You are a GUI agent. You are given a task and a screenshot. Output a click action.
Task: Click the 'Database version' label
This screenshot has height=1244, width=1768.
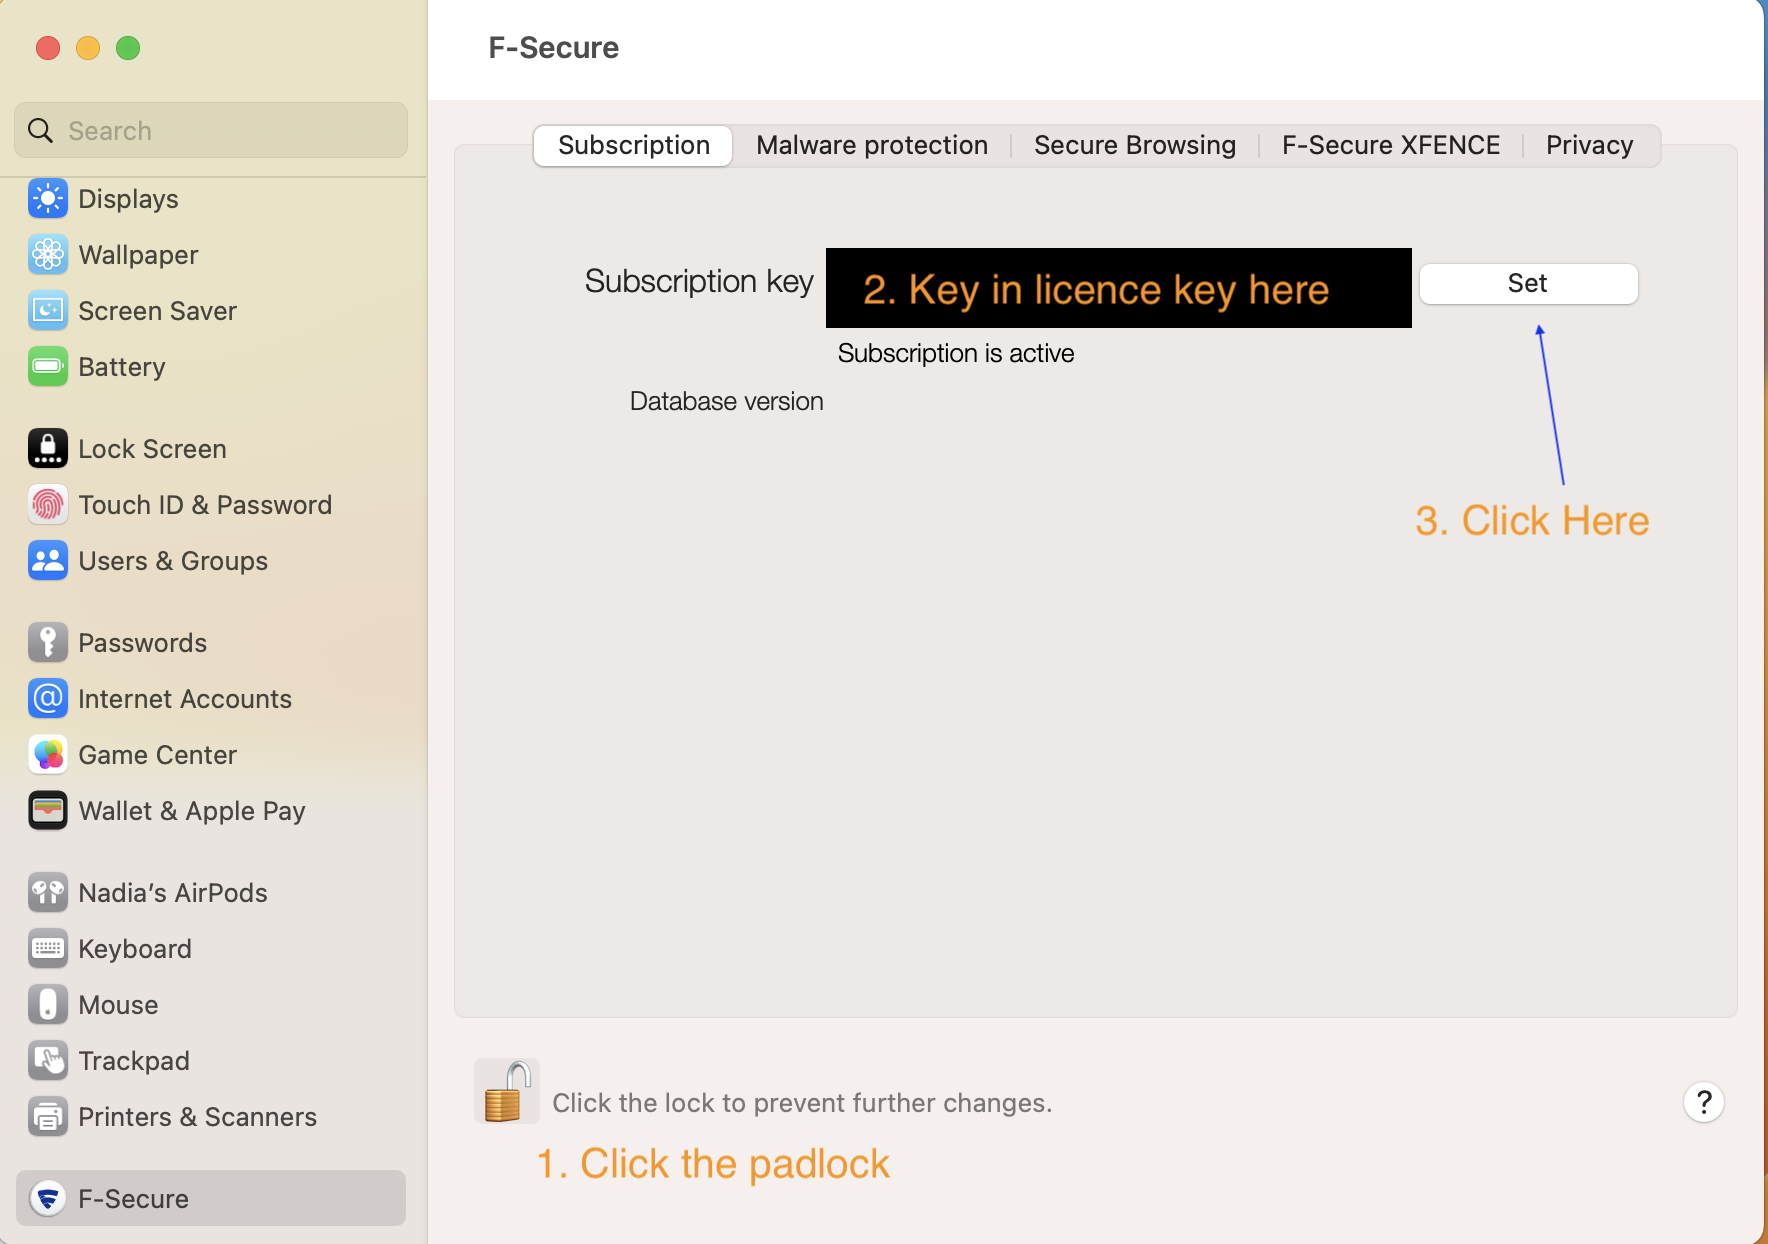[727, 402]
